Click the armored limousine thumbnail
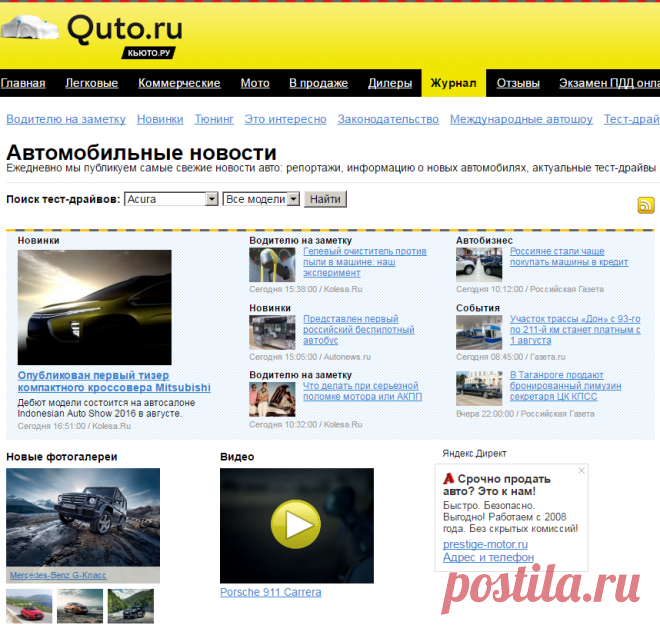 pyautogui.click(x=479, y=388)
